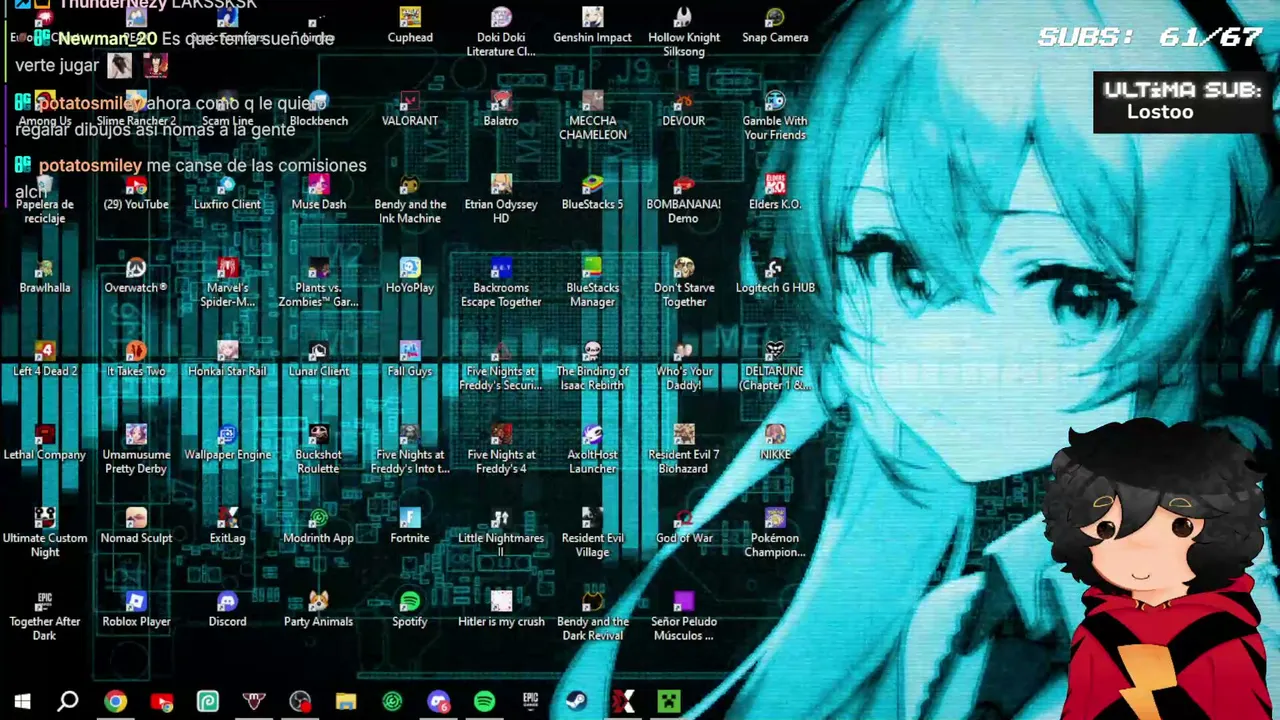Select Bendy and the Dark Revival icon

click(x=593, y=617)
